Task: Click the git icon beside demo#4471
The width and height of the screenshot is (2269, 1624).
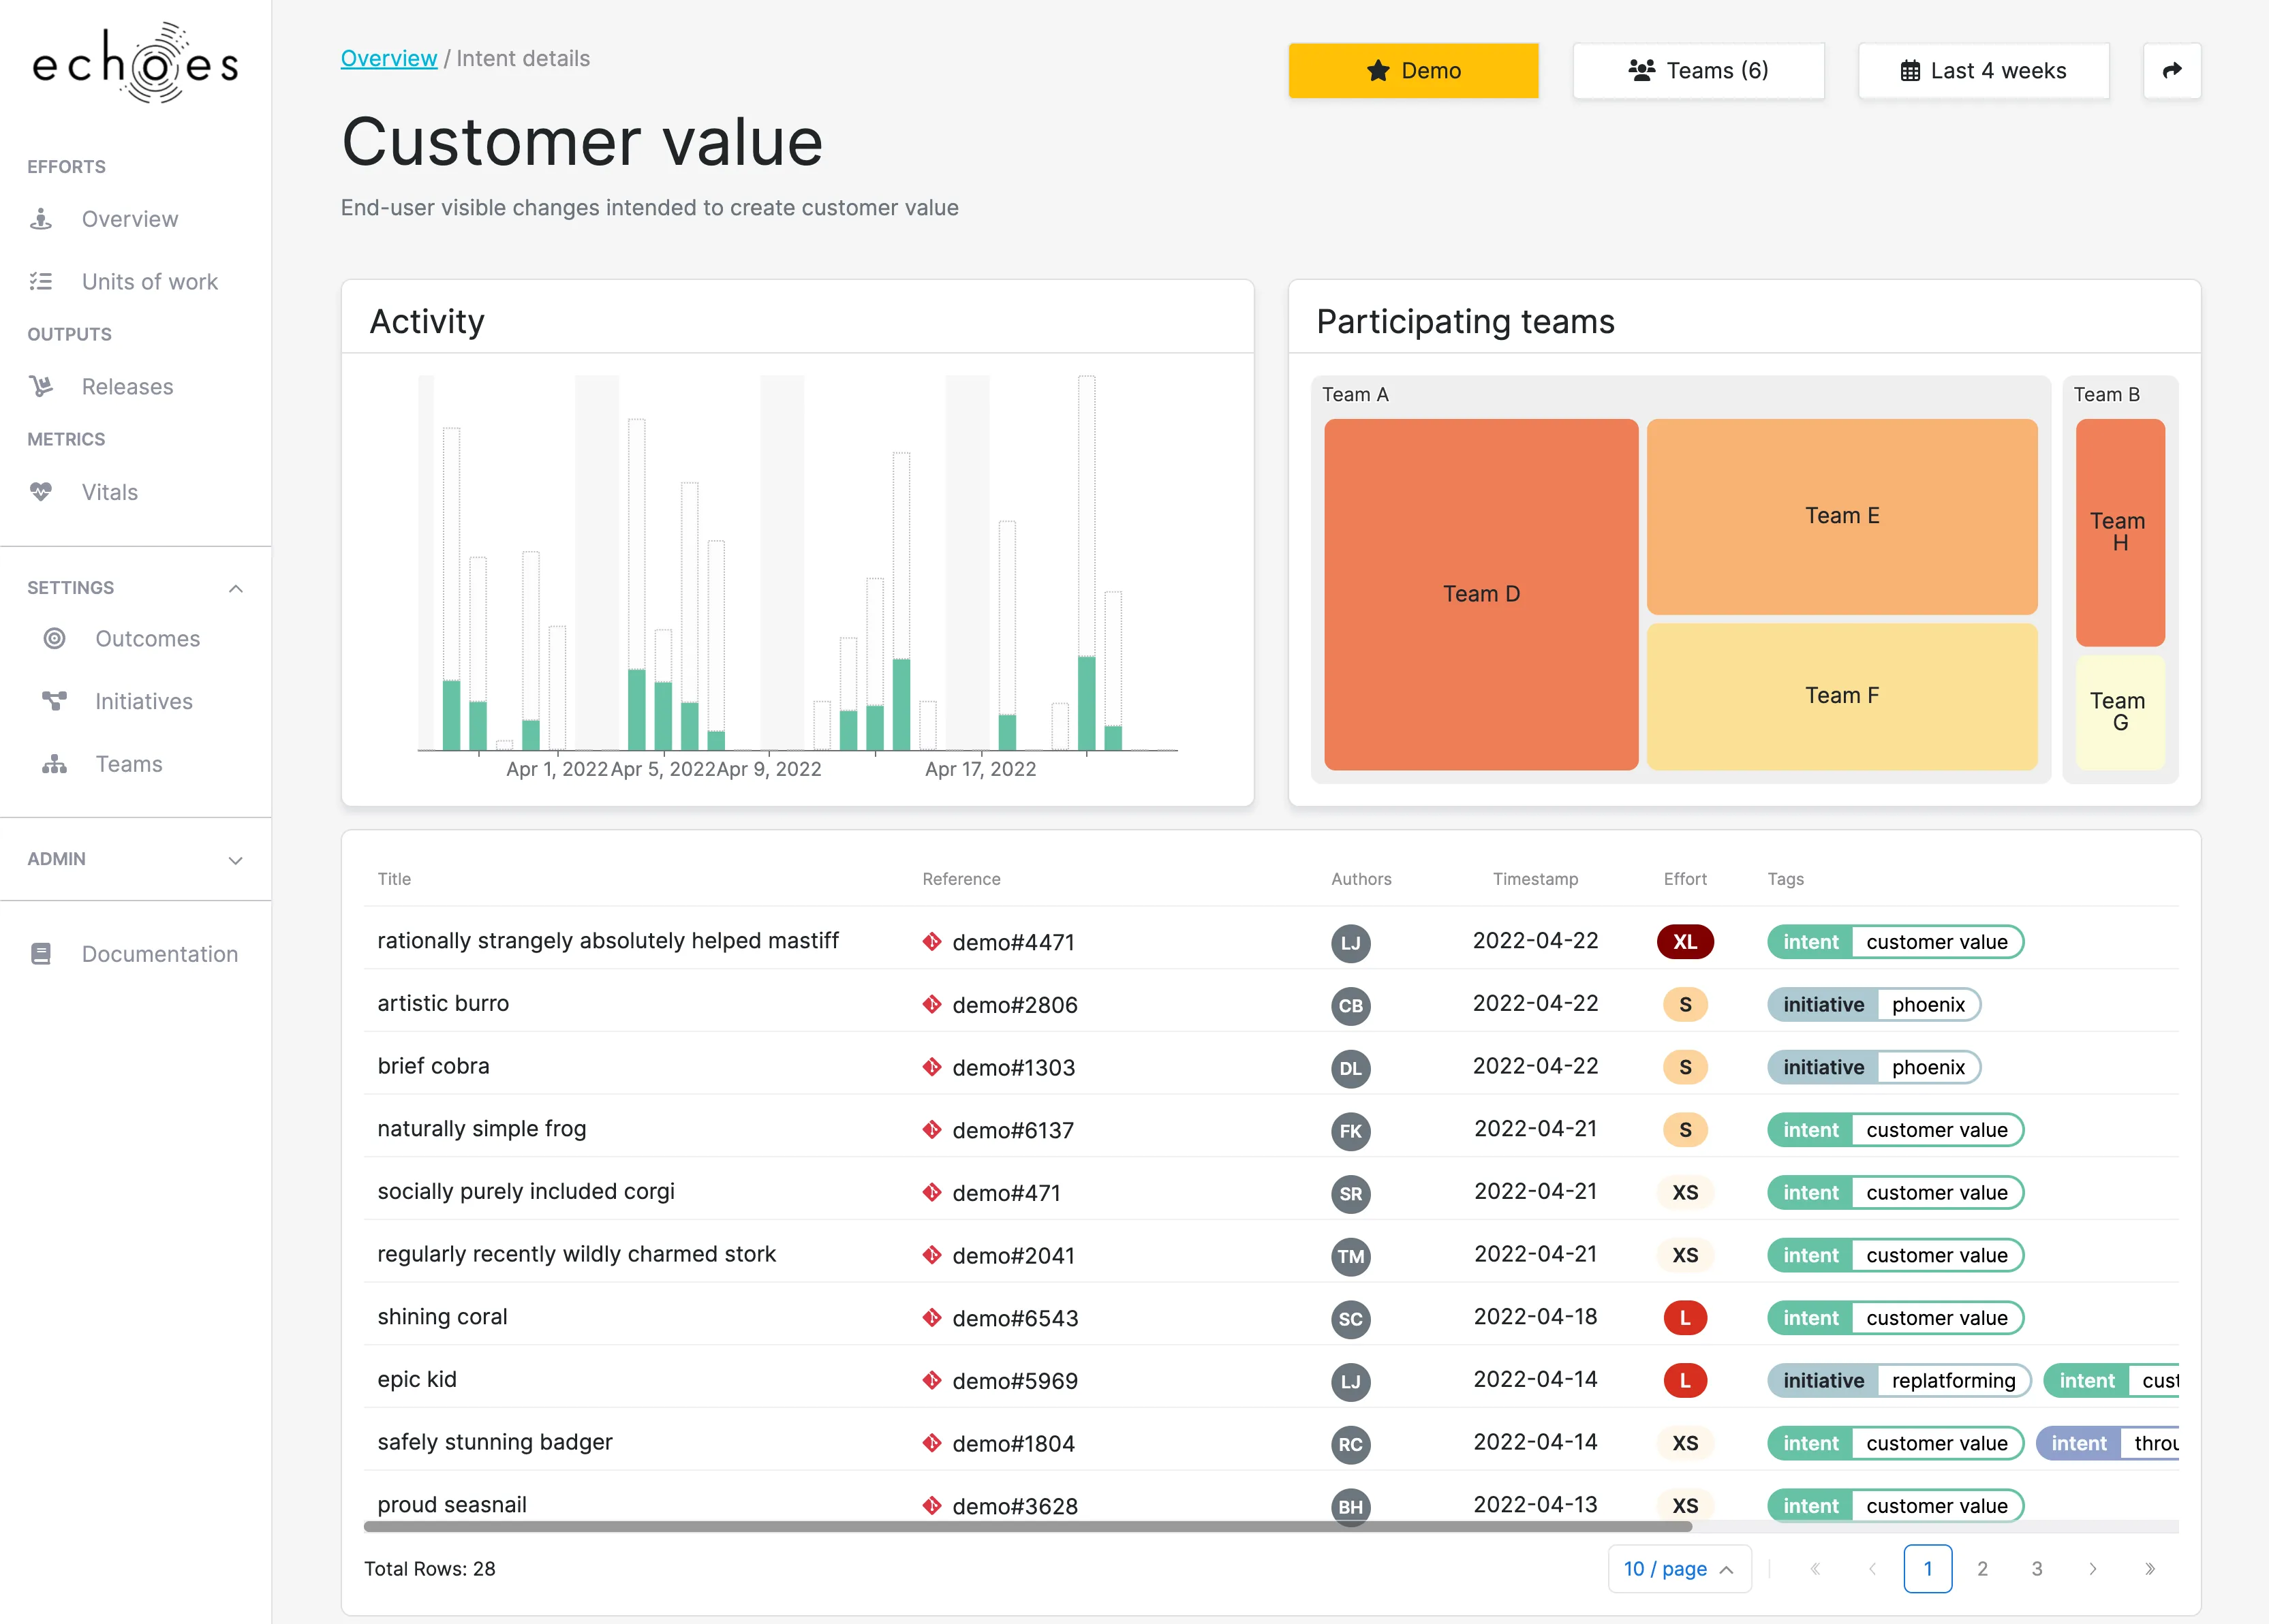Action: pos(932,942)
